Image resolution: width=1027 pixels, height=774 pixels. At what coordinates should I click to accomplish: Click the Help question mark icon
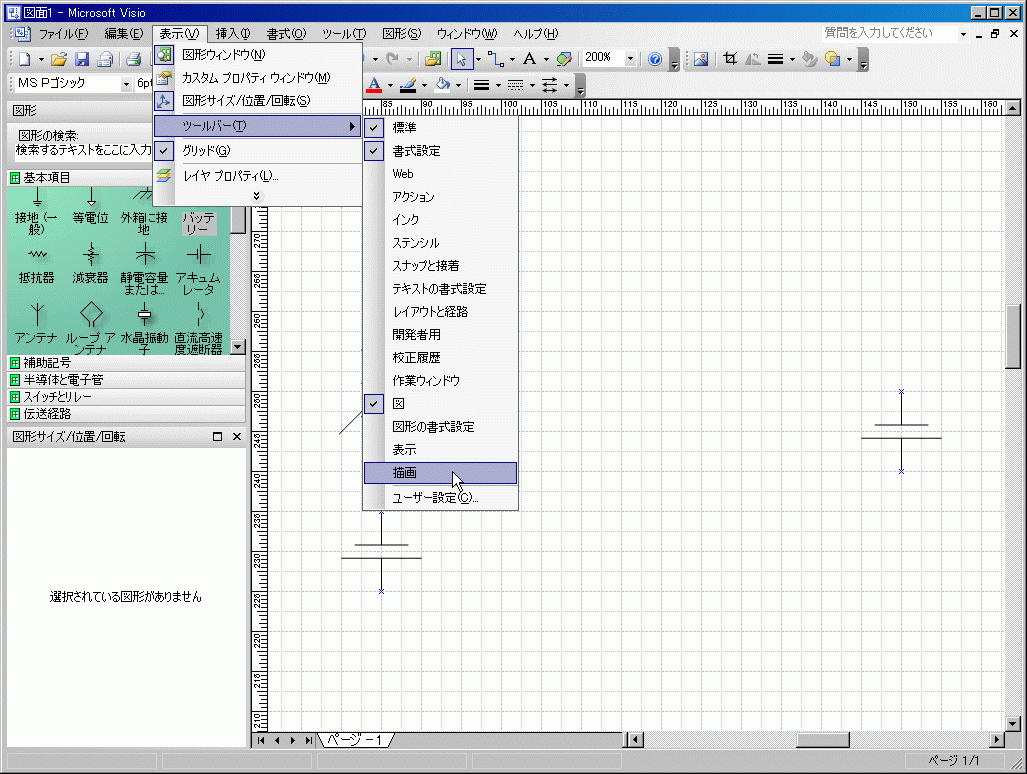pos(655,59)
